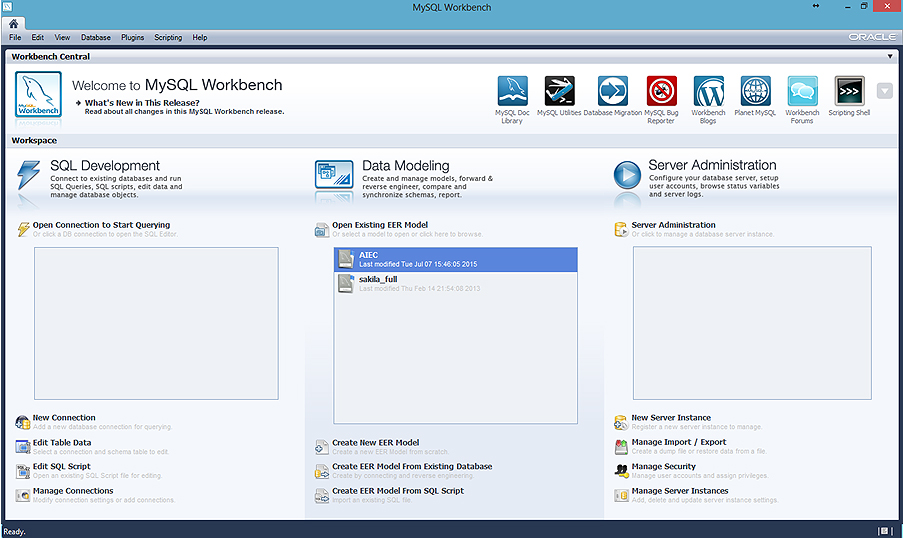Expand the shortcuts overflow arrow
Screen dimensions: 903x538
tap(884, 91)
